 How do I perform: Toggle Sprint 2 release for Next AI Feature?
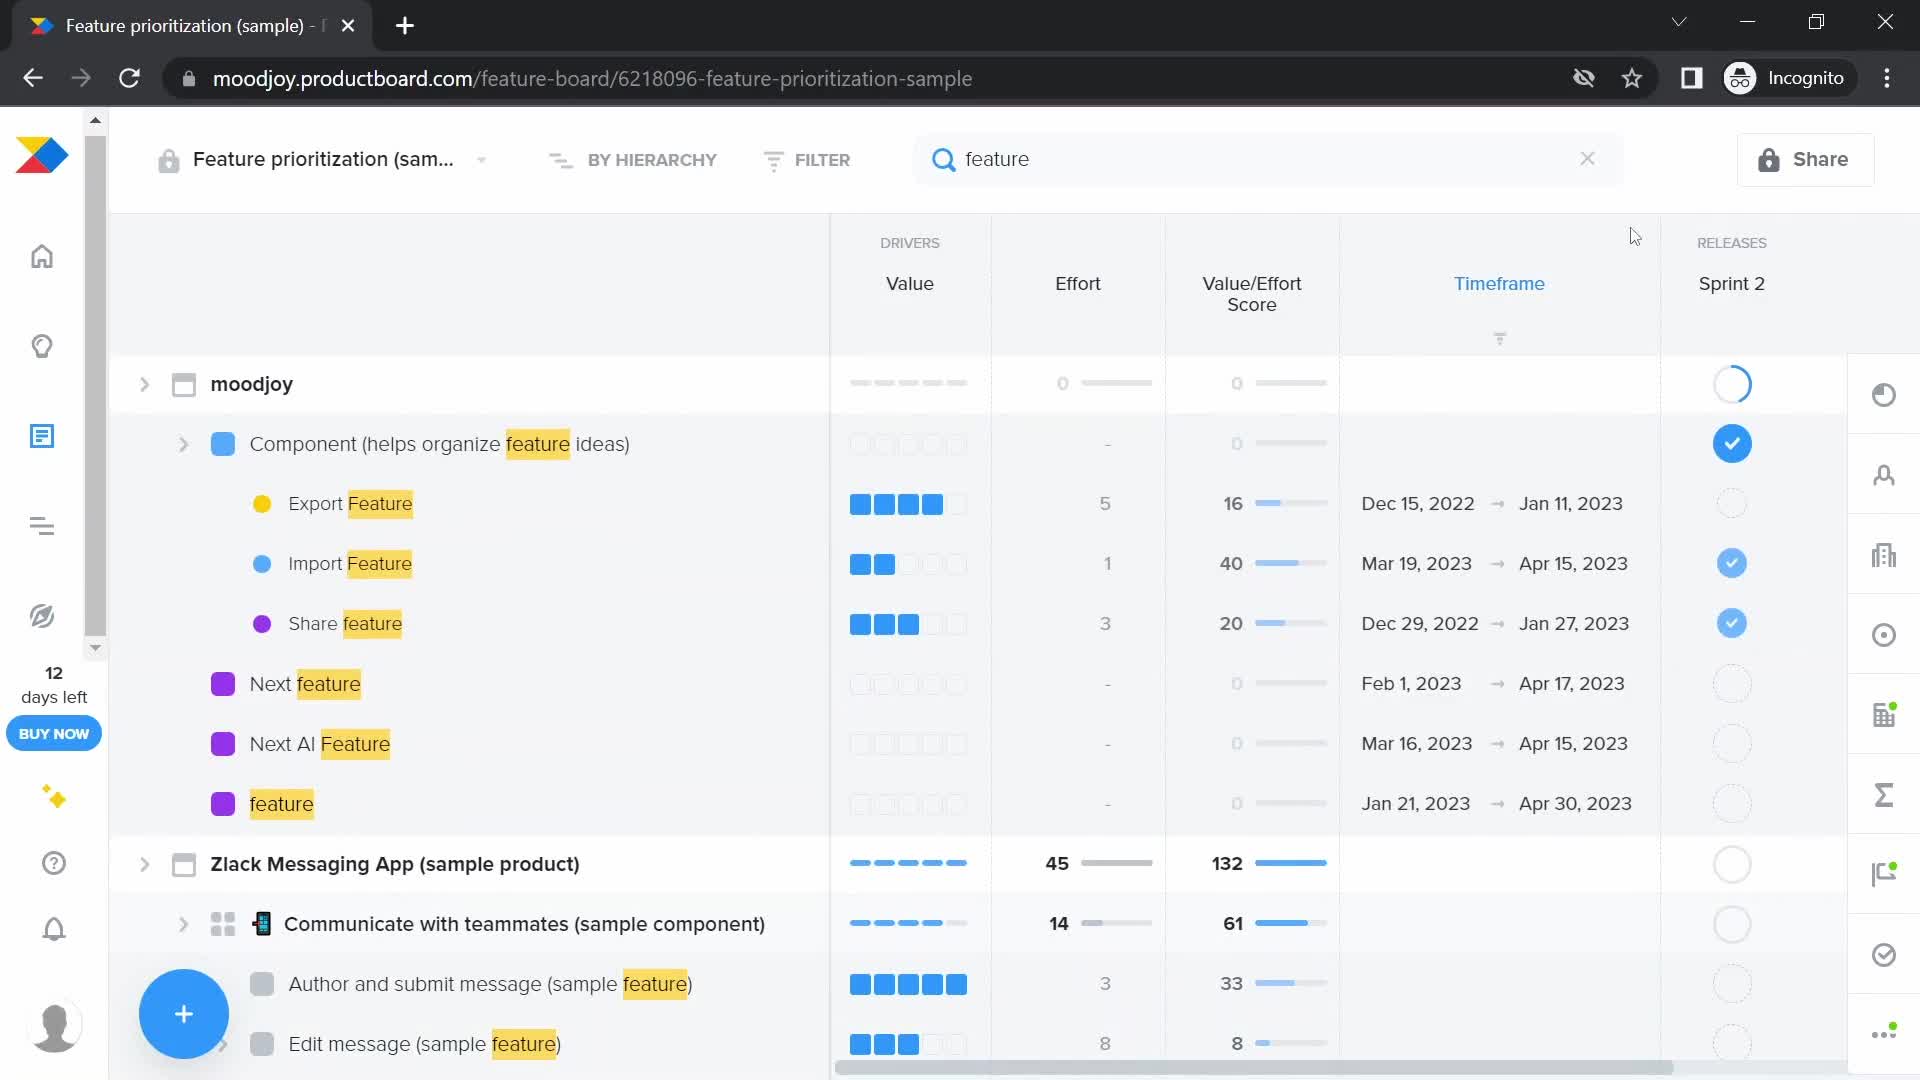[1732, 744]
